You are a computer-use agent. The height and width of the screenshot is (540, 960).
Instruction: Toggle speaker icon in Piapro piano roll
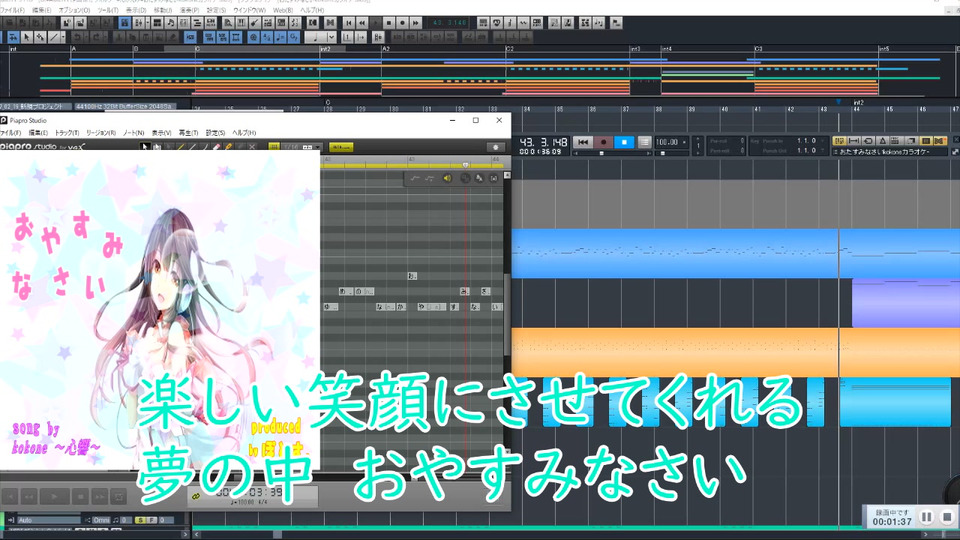click(x=447, y=178)
